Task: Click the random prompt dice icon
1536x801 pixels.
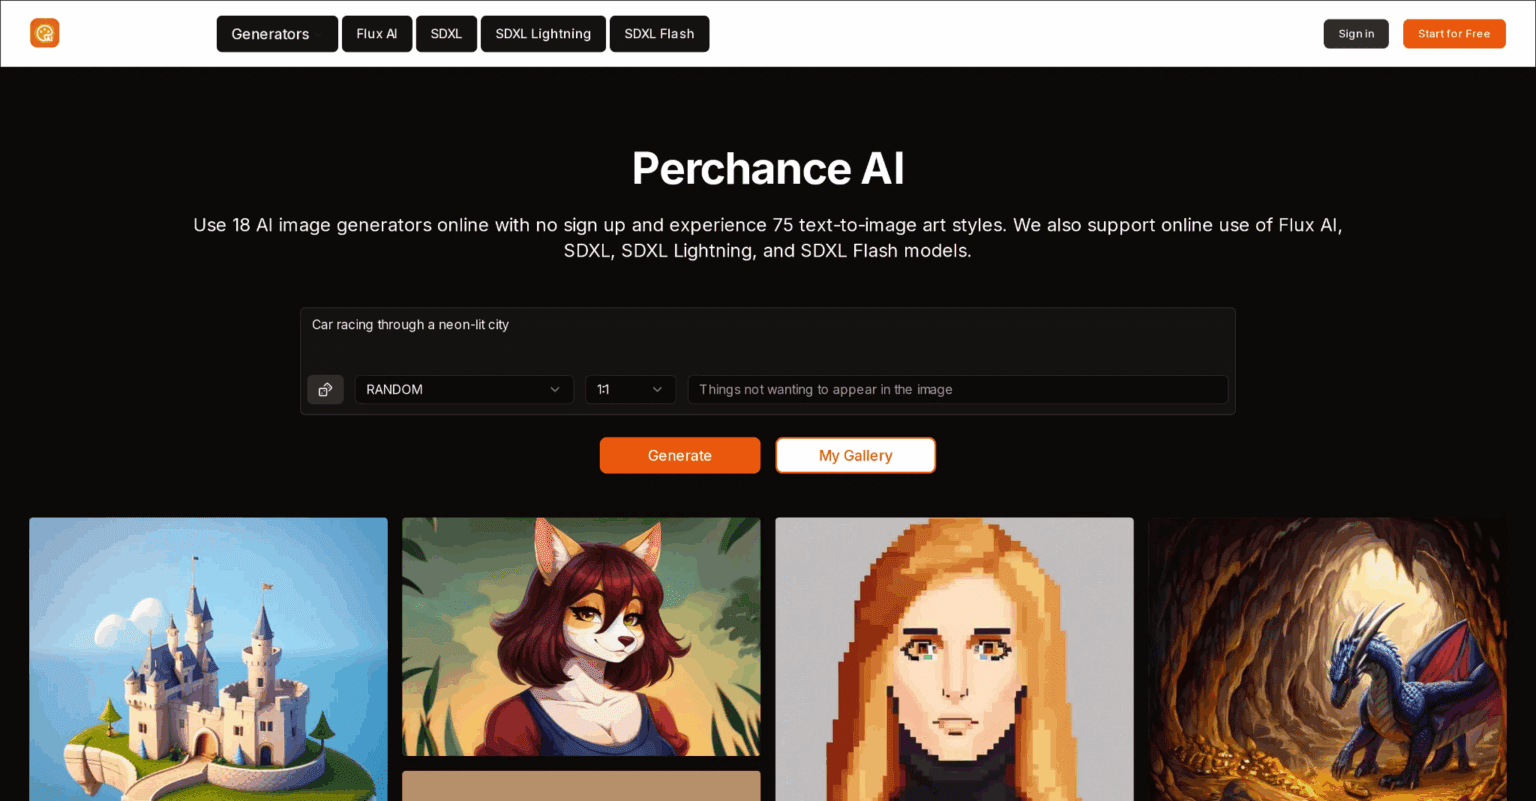Action: (x=325, y=389)
